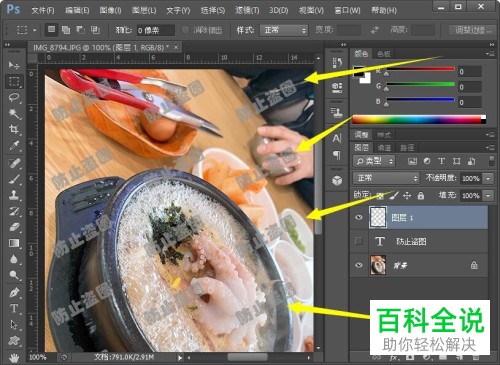Click the 羽化 feather input field
Screen dimensions: 500x365
156,30
